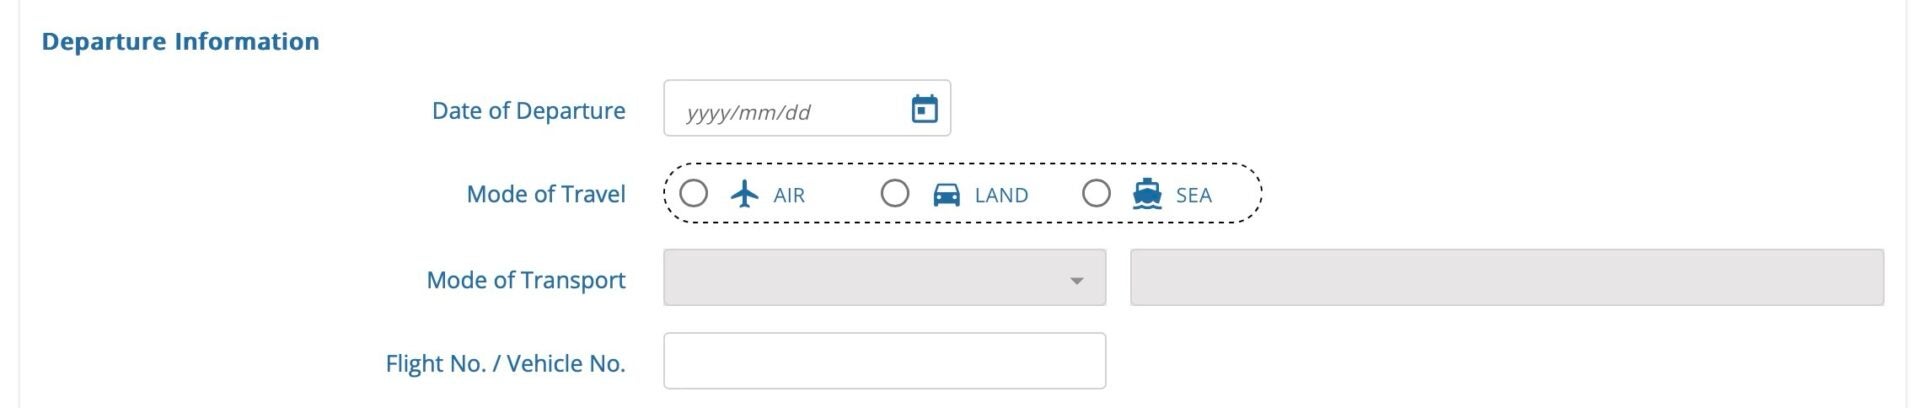Click the Flight No. / Vehicle No. input
Viewport: 1920px width, 408px height.
(x=884, y=361)
